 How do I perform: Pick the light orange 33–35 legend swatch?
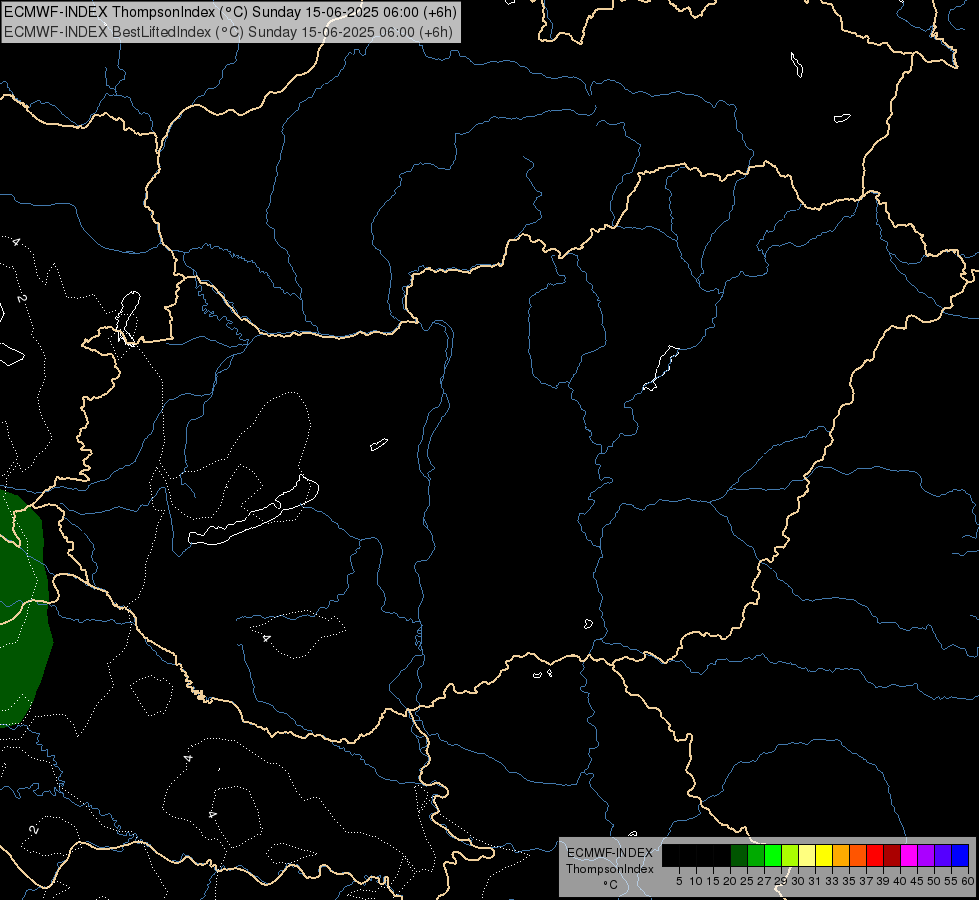(841, 855)
